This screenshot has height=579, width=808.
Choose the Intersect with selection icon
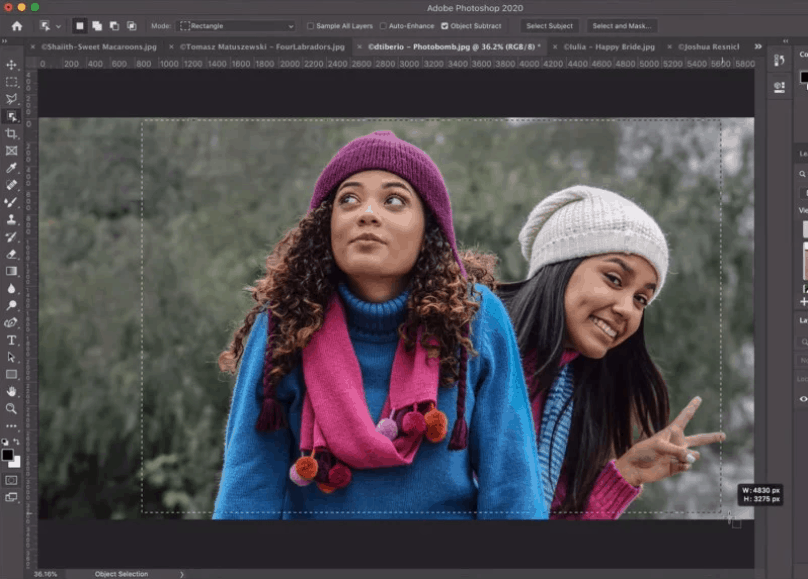tap(130, 26)
